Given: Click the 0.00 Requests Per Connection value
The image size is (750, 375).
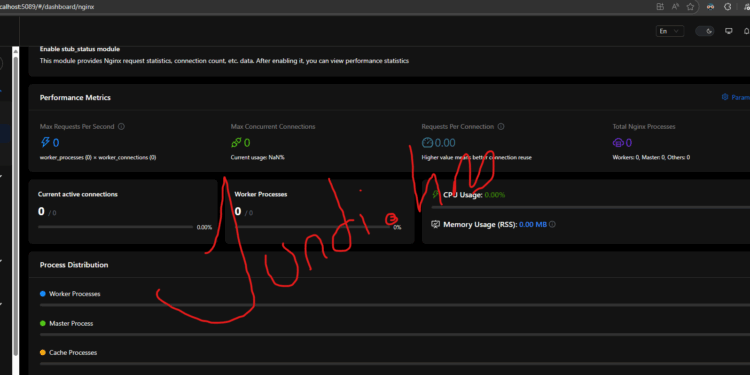Looking at the screenshot, I should [445, 143].
